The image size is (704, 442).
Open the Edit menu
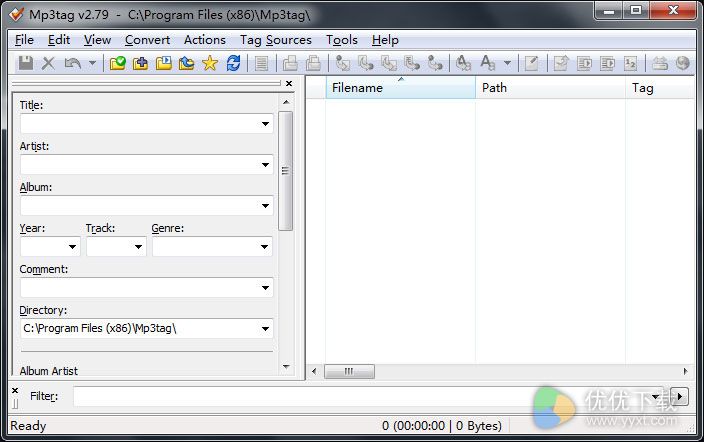(59, 40)
